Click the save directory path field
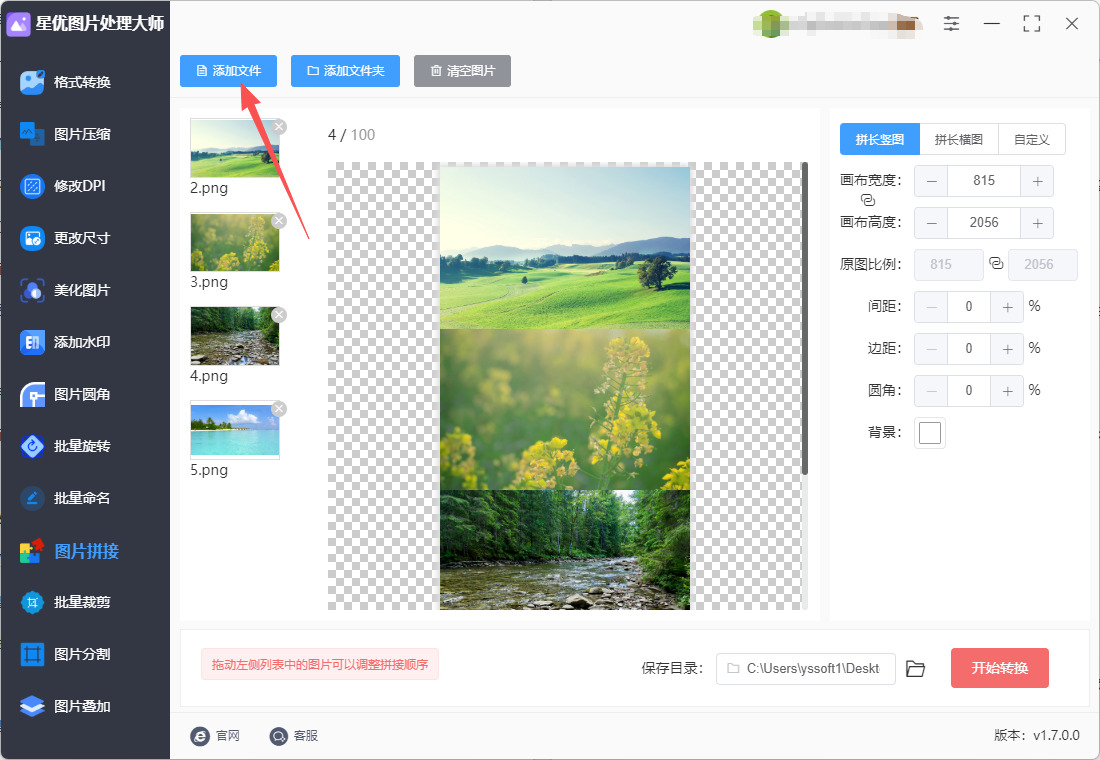 tap(805, 669)
